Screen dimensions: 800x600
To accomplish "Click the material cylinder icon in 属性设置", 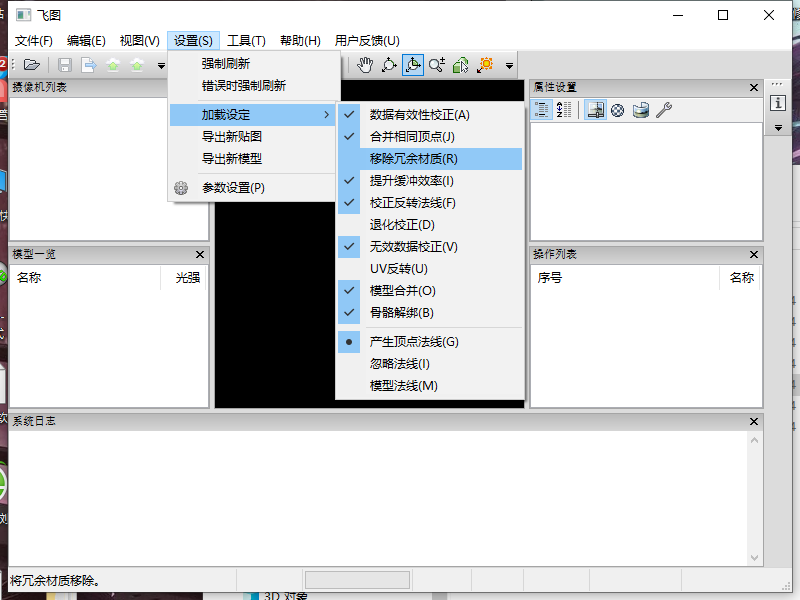I will (x=640, y=109).
